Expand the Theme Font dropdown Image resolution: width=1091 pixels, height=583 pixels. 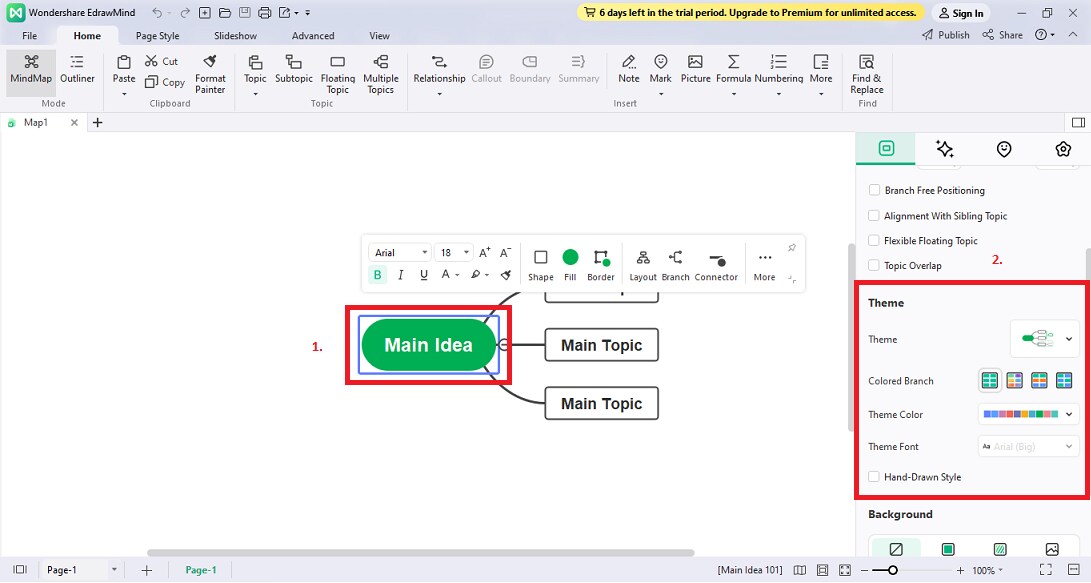coord(1029,446)
